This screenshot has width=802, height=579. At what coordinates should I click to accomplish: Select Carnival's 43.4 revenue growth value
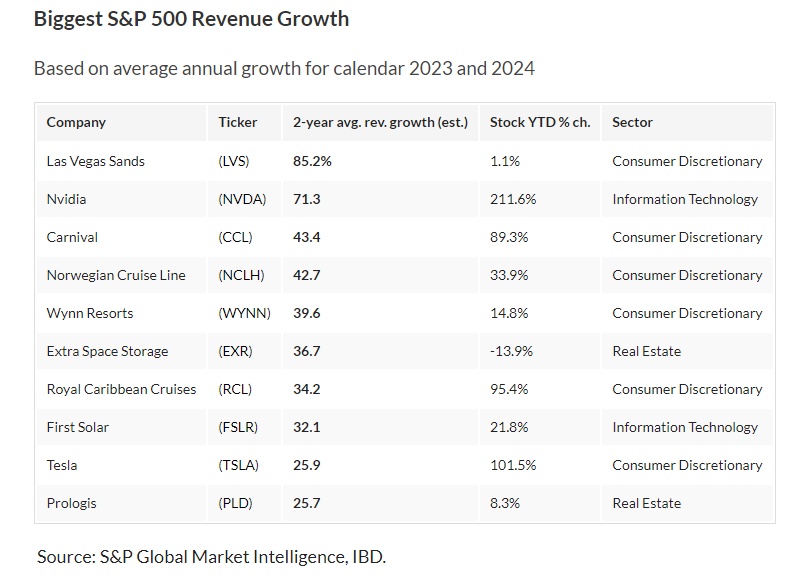click(306, 237)
